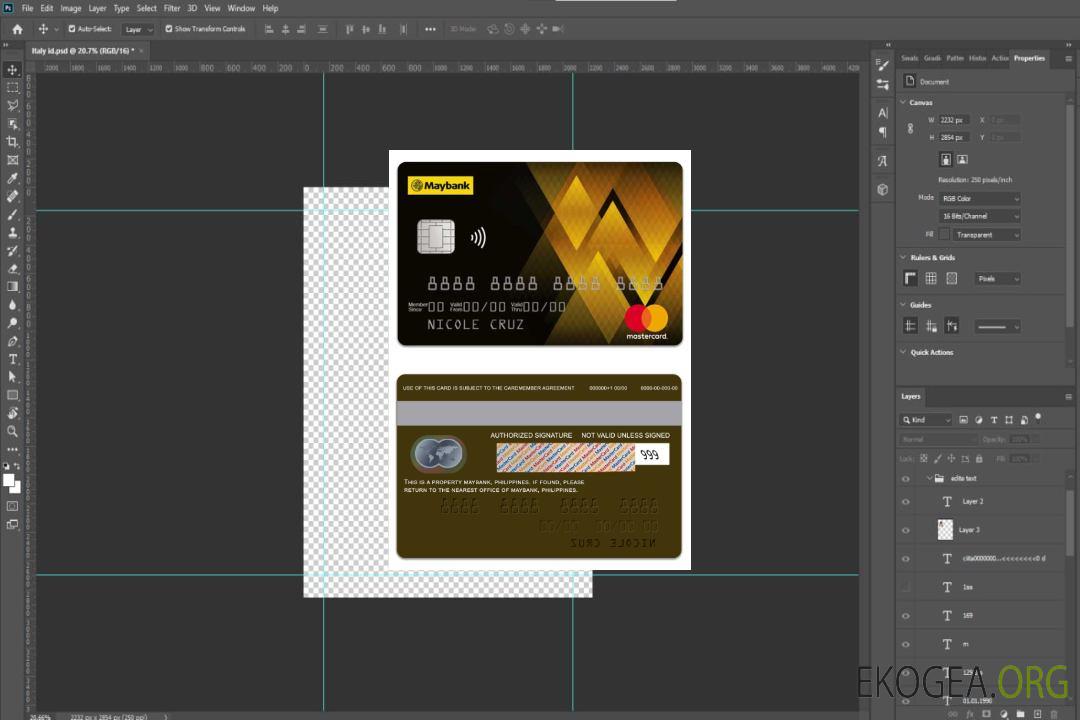This screenshot has height=720, width=1080.
Task: Open Brush Settings panel icon
Action: (883, 65)
